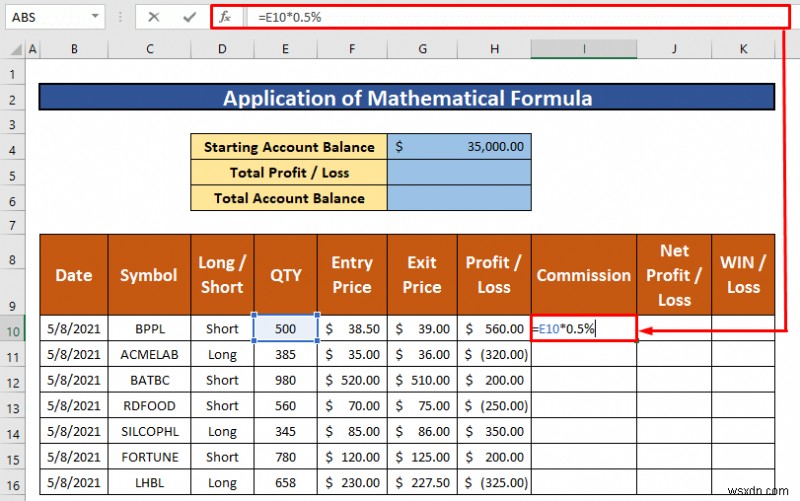The height and width of the screenshot is (501, 800).
Task: Select column C header
Action: tap(149, 49)
